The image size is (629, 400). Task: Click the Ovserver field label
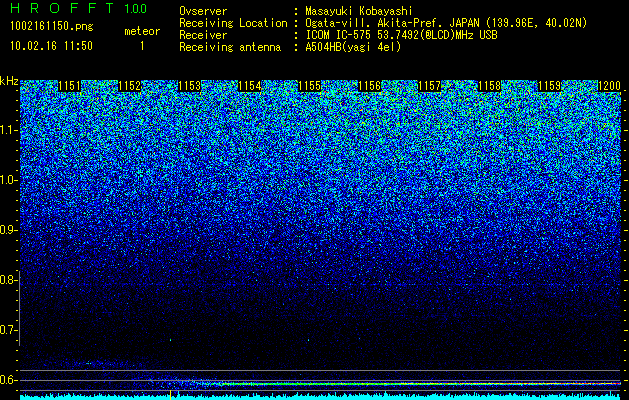click(x=203, y=11)
